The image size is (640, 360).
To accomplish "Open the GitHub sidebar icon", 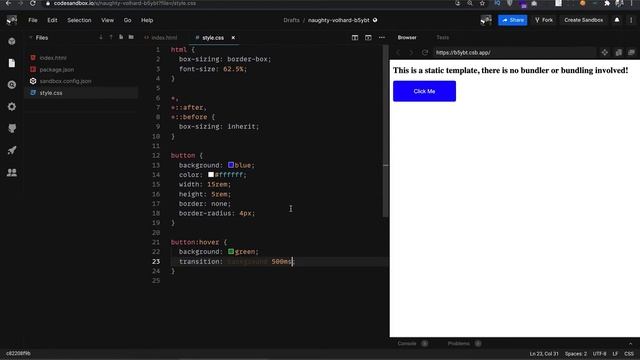I will (x=12, y=129).
